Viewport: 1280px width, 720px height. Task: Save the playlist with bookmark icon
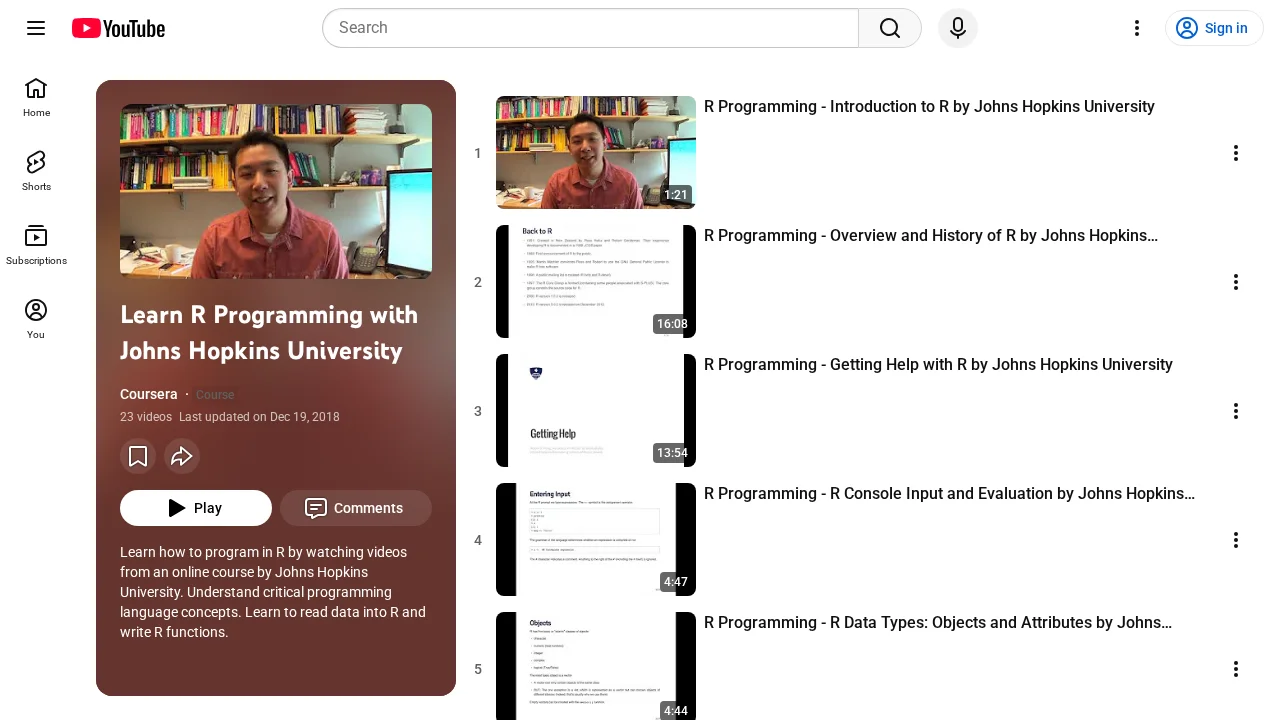[138, 456]
